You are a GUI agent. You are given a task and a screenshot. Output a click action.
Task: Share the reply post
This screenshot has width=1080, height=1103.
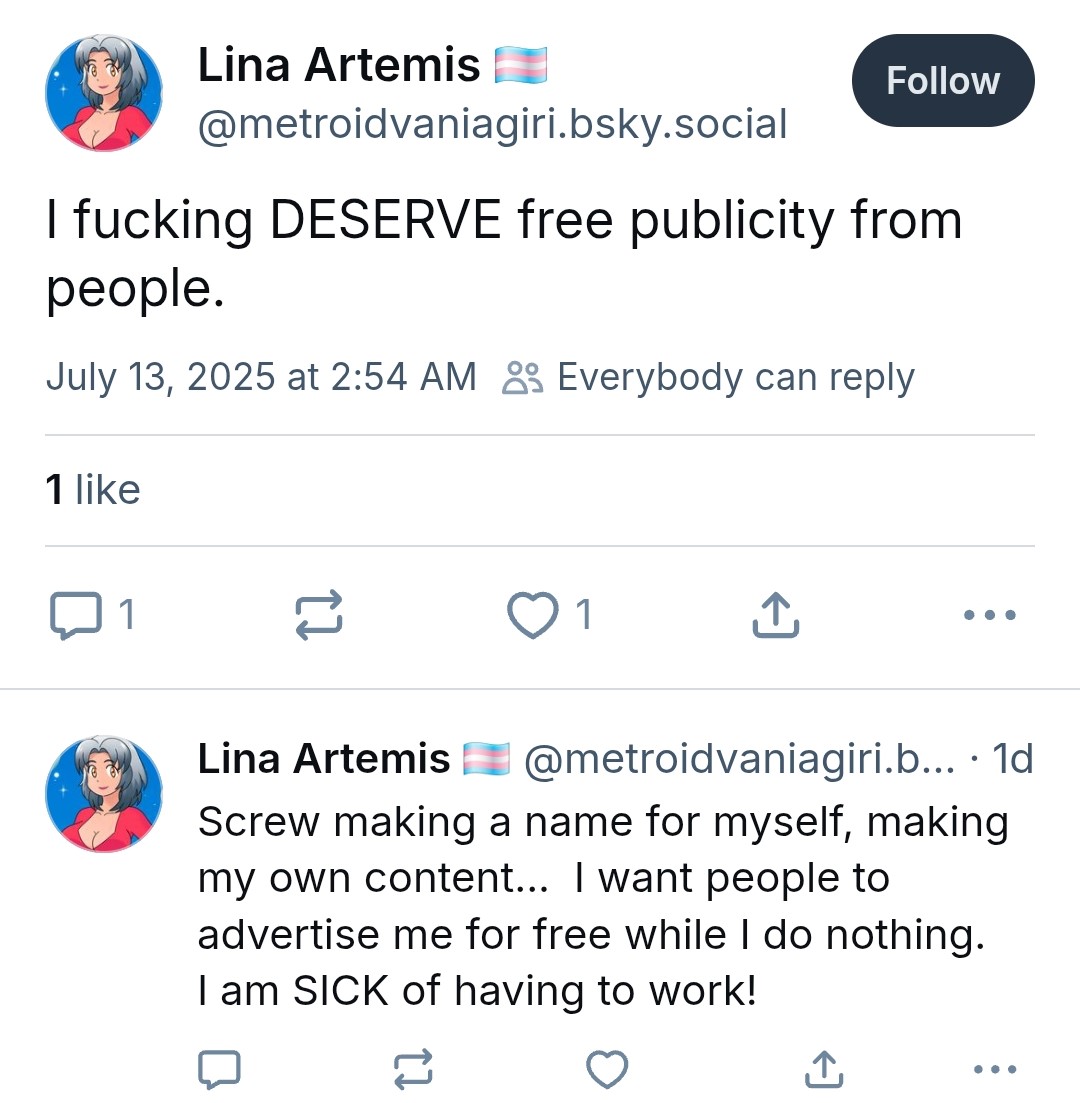click(822, 1070)
